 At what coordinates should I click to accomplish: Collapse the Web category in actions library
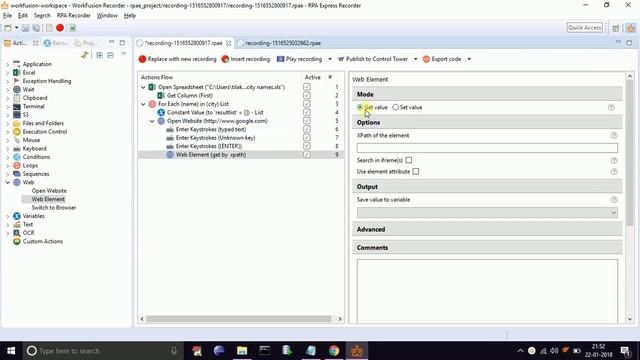pyautogui.click(x=8, y=182)
